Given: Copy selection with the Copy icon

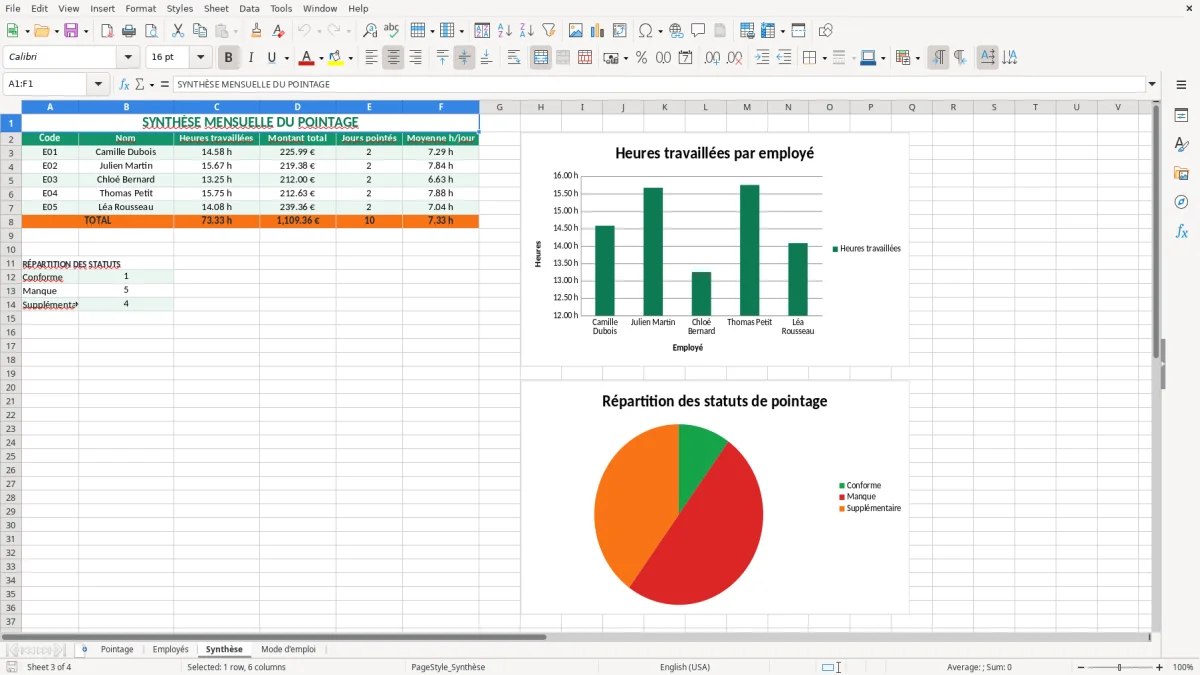Looking at the screenshot, I should click(x=200, y=31).
